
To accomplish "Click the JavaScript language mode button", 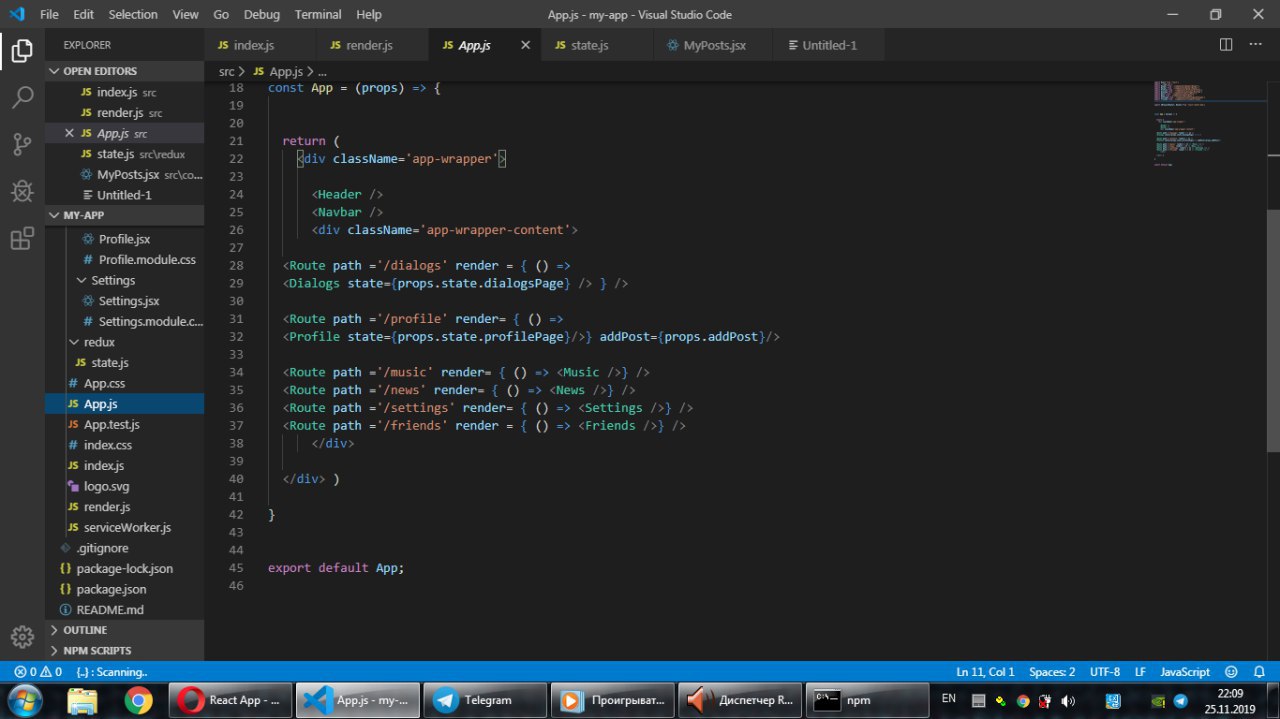I will (x=1185, y=672).
